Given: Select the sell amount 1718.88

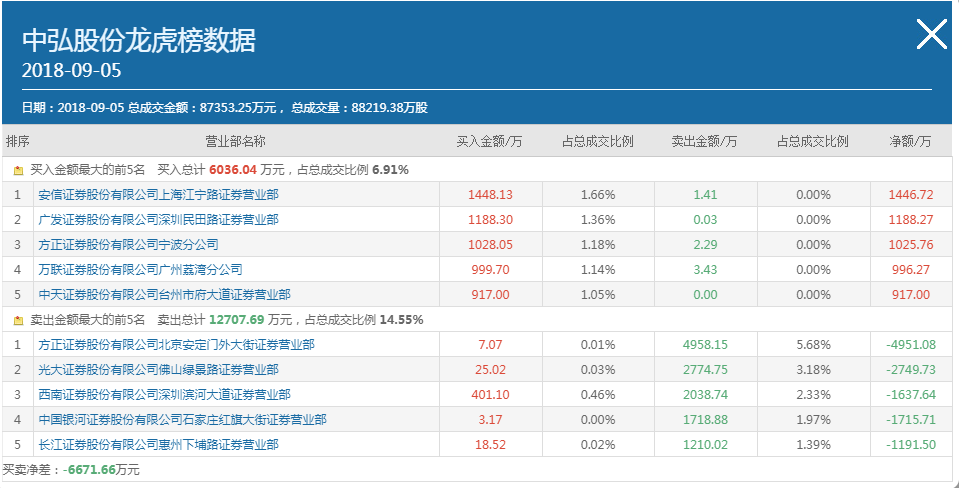Looking at the screenshot, I should [705, 420].
